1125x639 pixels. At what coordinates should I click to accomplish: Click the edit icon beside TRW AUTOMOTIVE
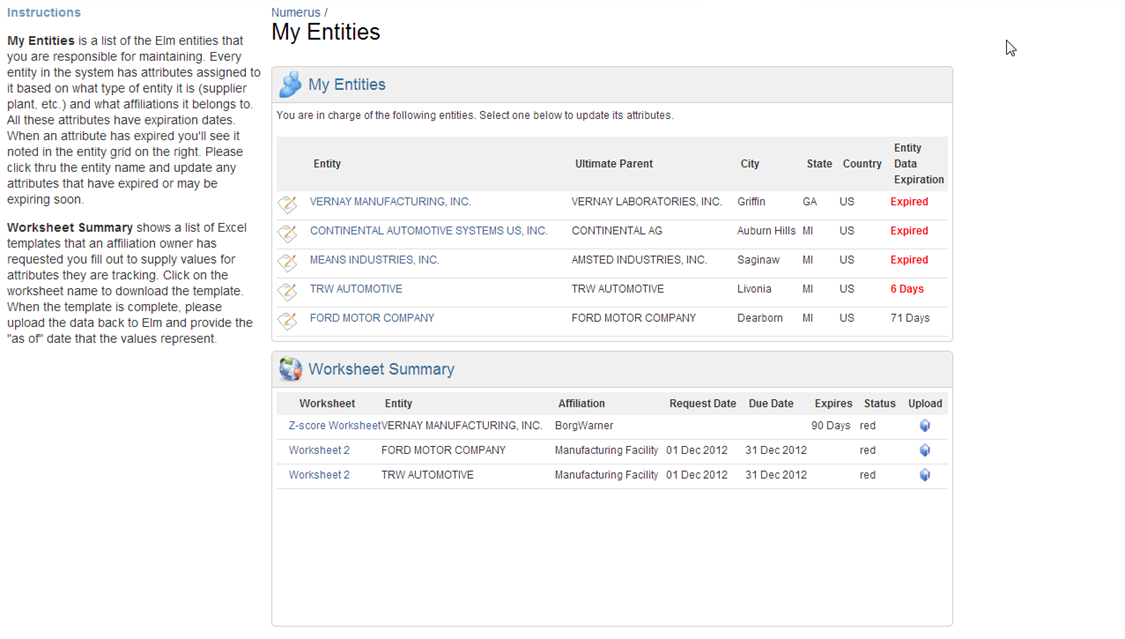coord(288,289)
